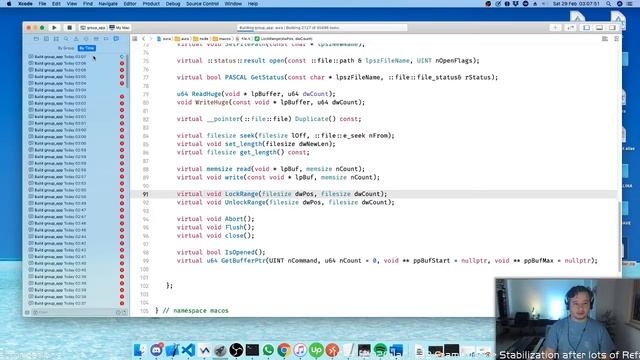Screen dimensions: 640x360
Task: Open Upwork from the Dock
Action: click(316, 350)
